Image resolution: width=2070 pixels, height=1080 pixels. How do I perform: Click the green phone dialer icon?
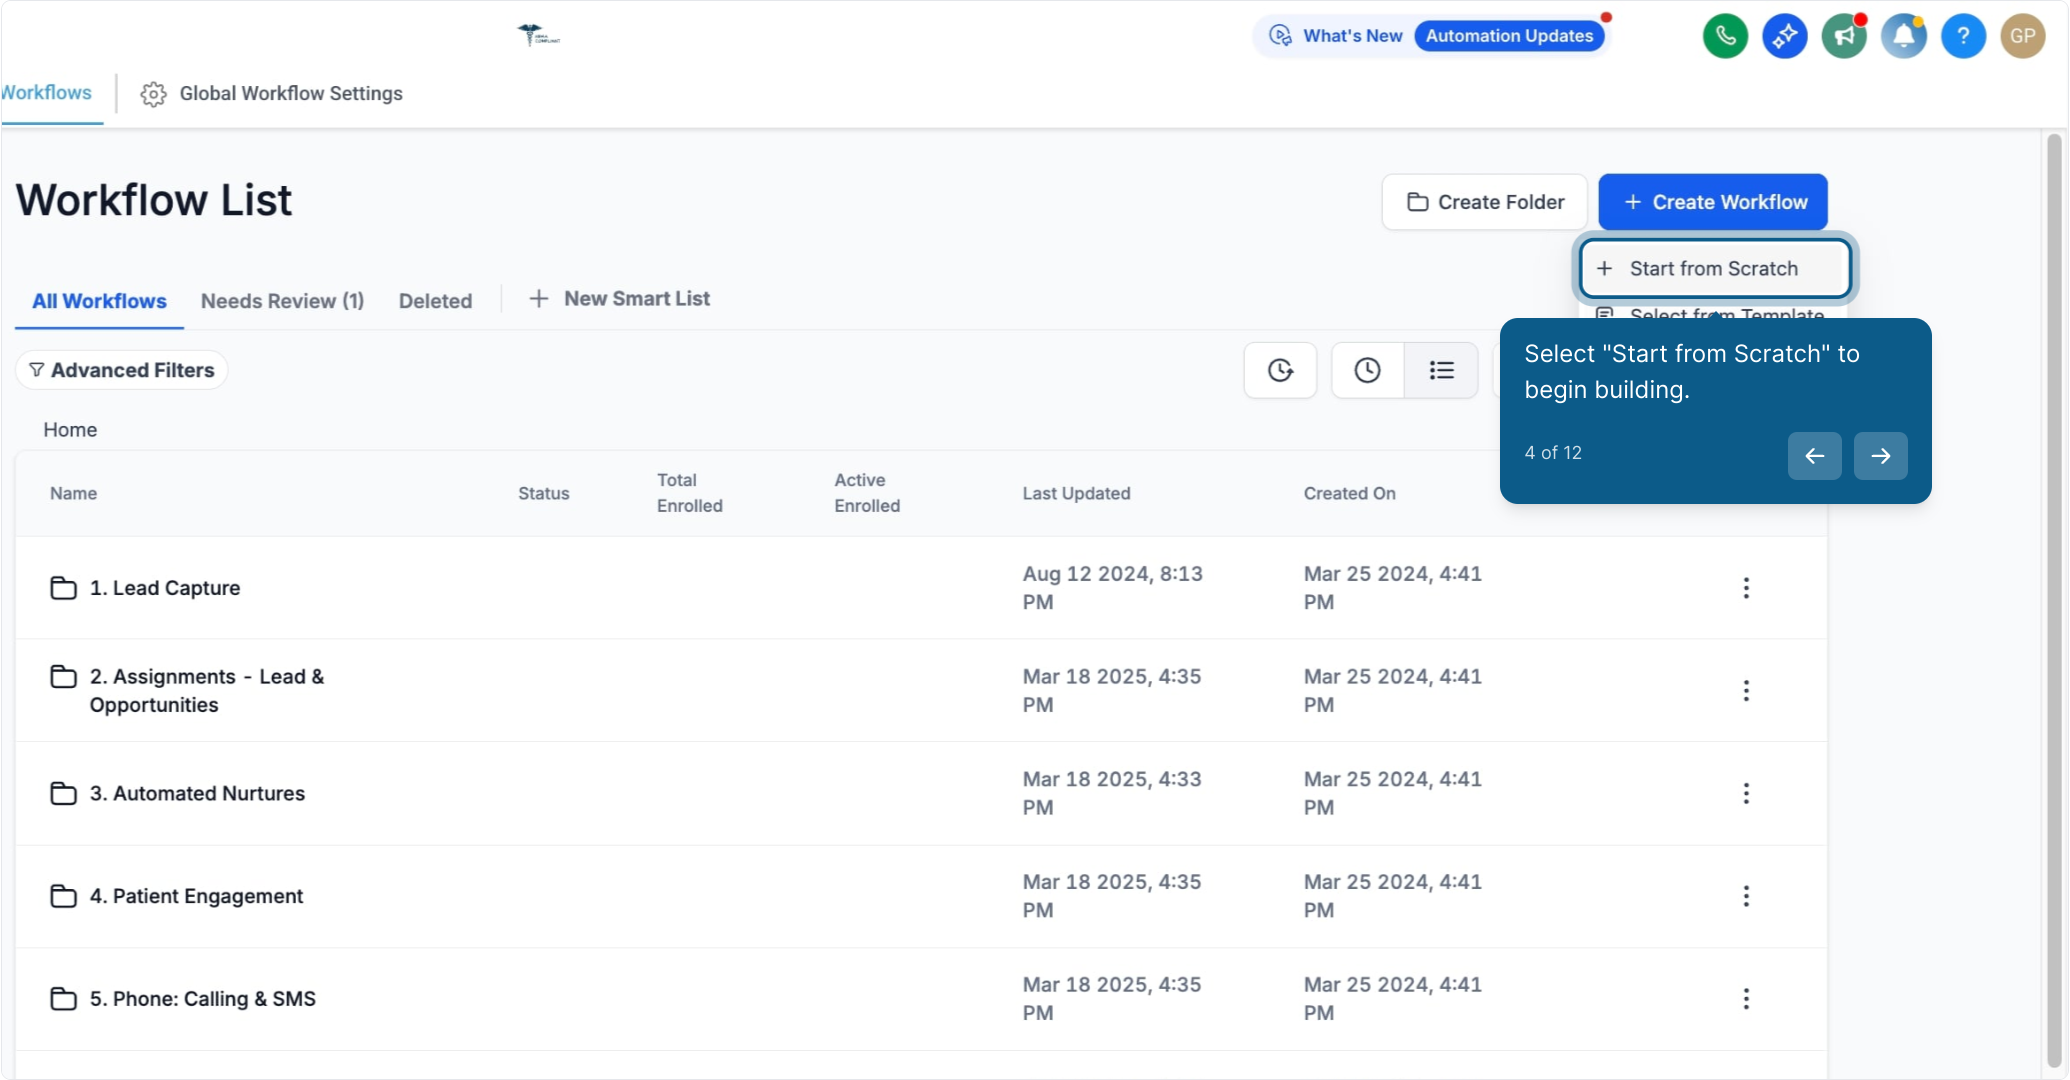1725,36
